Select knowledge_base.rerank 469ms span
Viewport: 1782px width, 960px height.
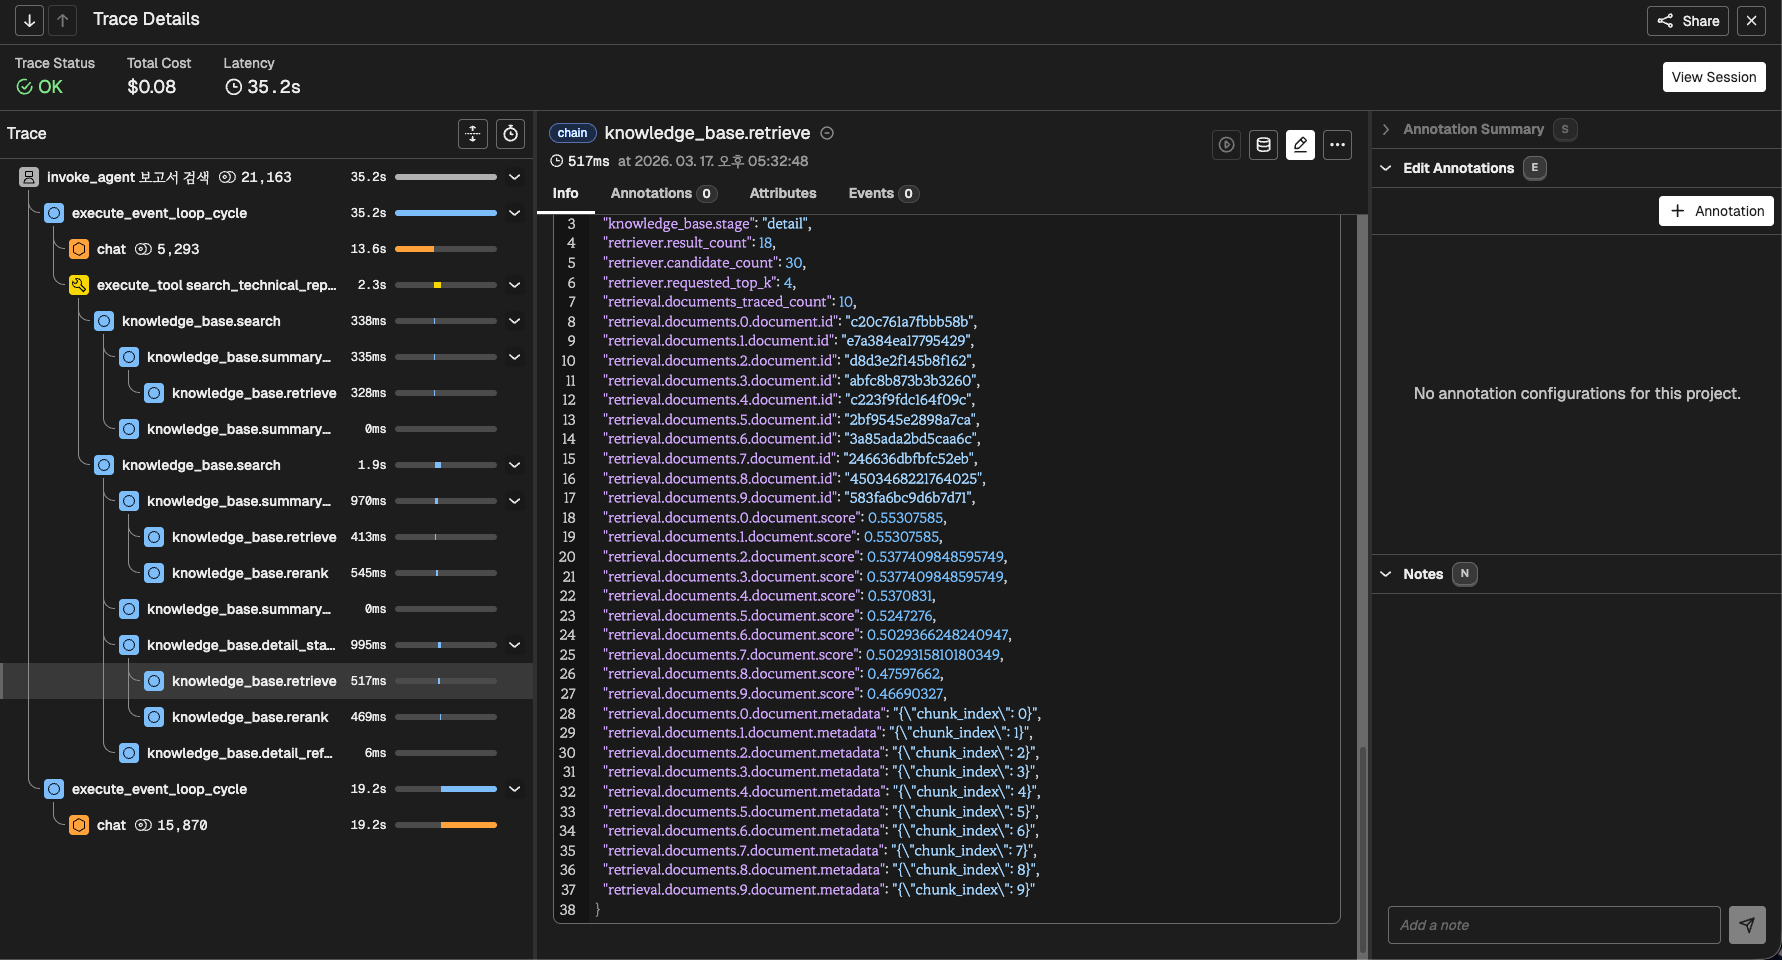tap(266, 717)
